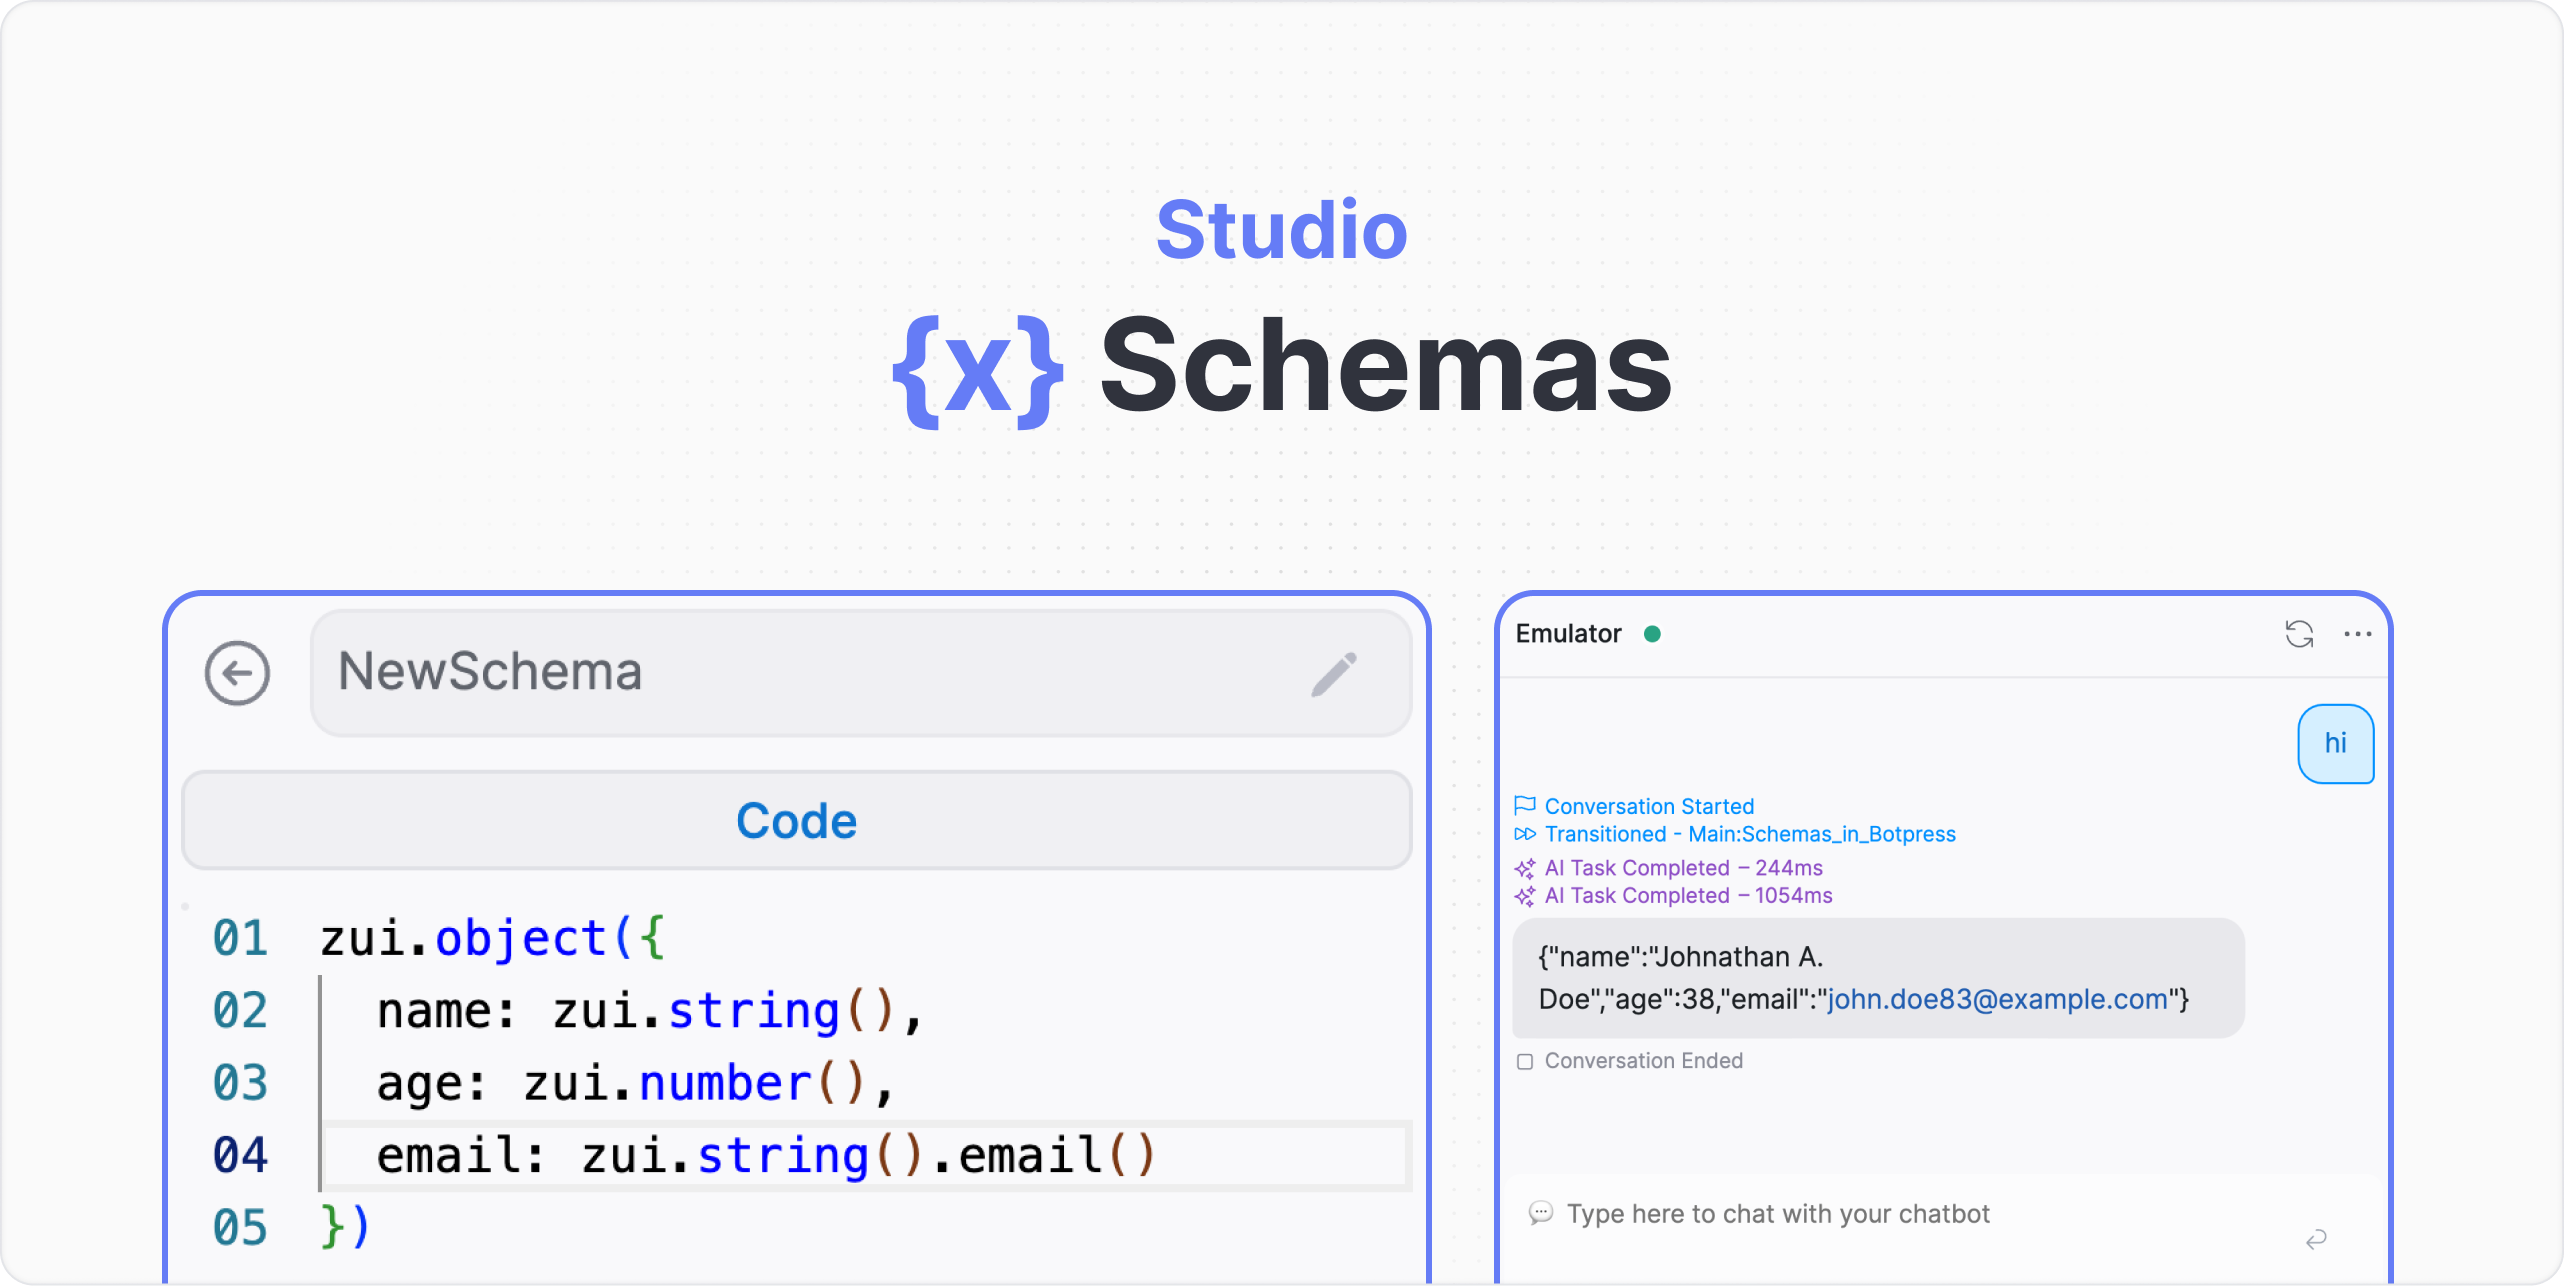Click the JSON bot response bubble
2564x1286 pixels.
(1878, 978)
